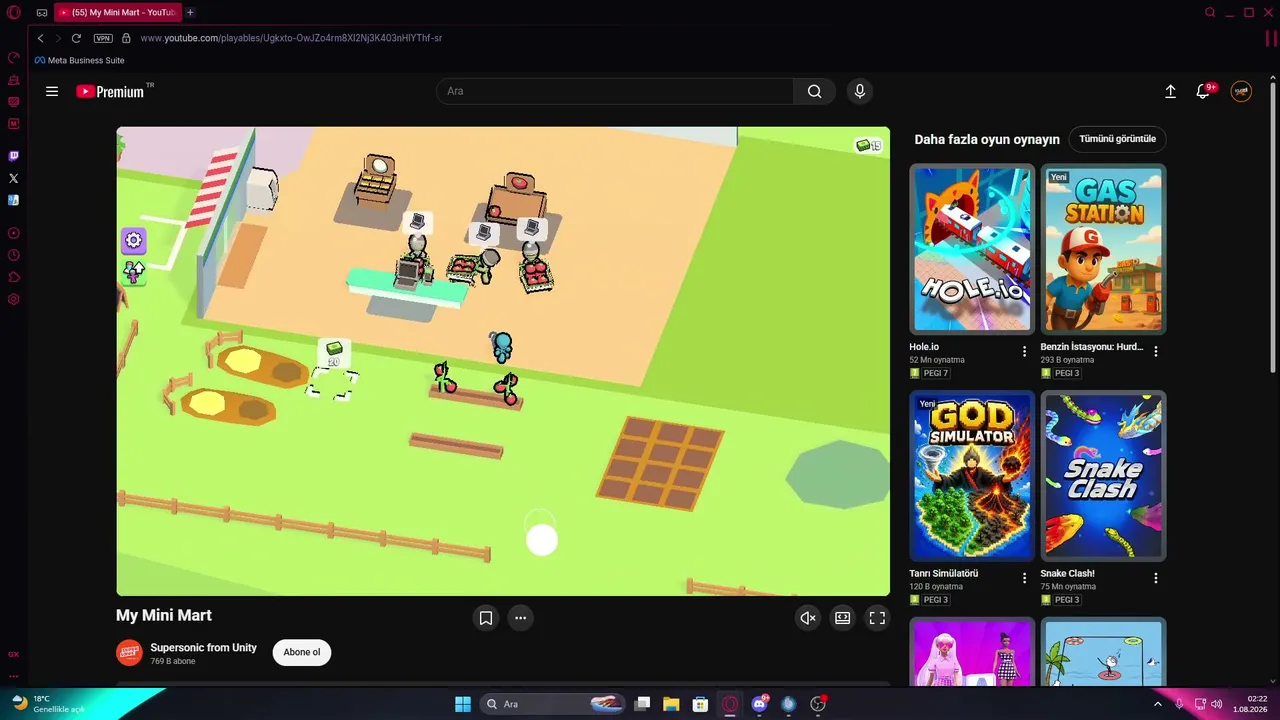This screenshot has height=720, width=1280.
Task: Open Discord from the taskbar
Action: [760, 704]
